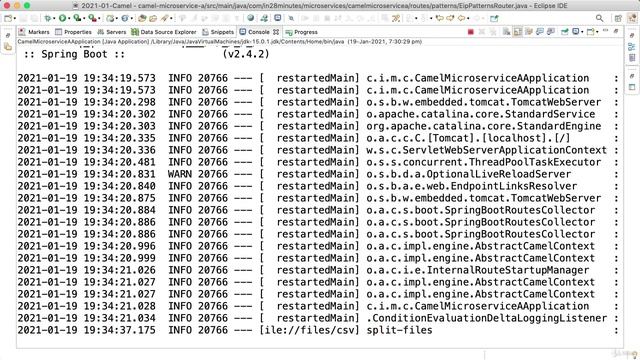This screenshot has height=360, width=640.
Task: Open the Coverage dropdown arrow
Action: coord(84,18)
